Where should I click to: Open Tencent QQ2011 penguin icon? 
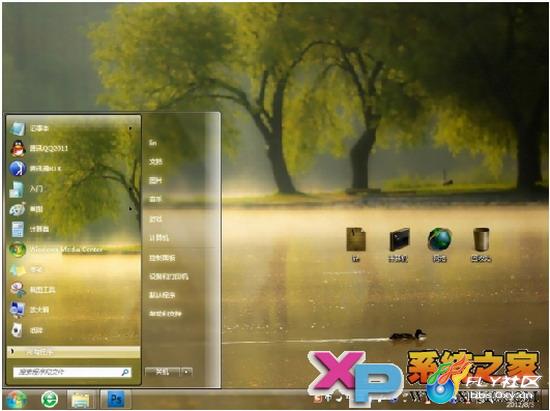pyautogui.click(x=18, y=148)
